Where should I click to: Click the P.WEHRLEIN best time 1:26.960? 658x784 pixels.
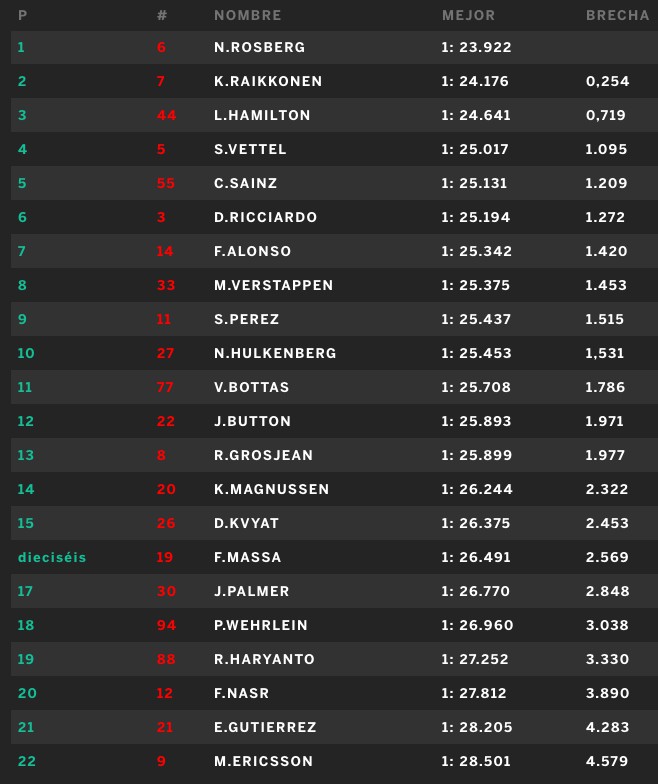pos(477,626)
